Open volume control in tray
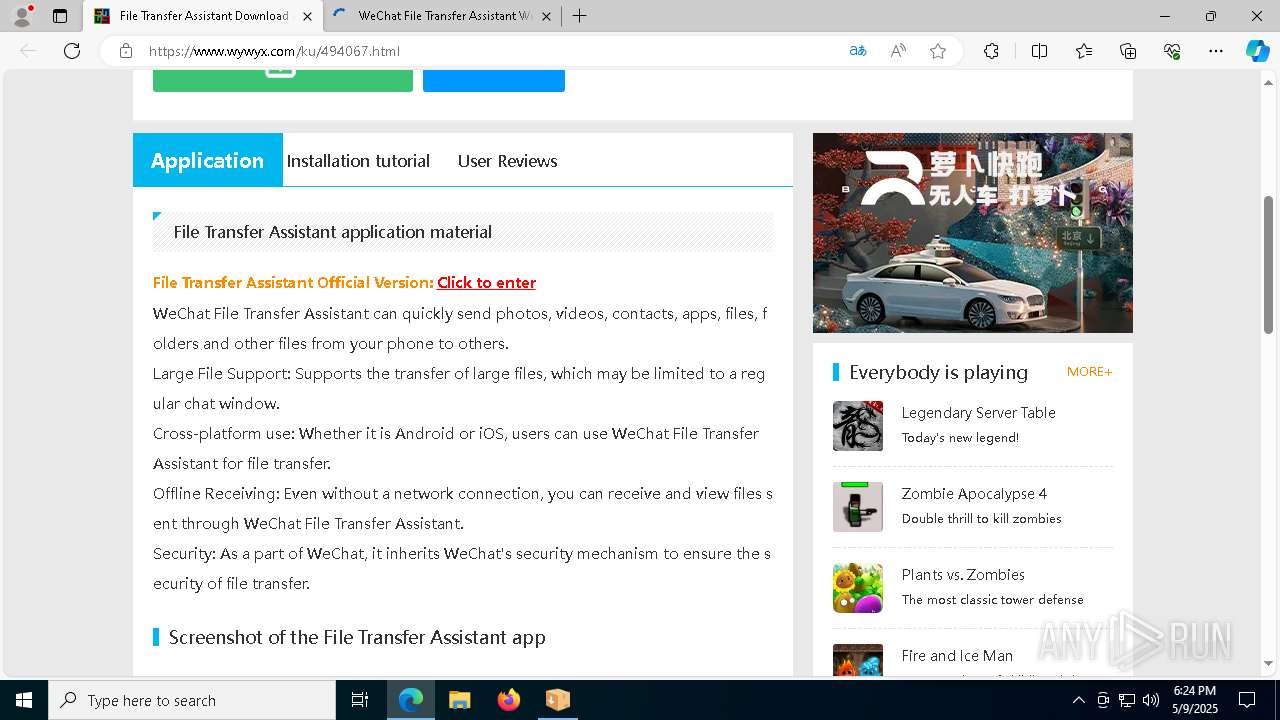1280x720 pixels. tap(1151, 700)
